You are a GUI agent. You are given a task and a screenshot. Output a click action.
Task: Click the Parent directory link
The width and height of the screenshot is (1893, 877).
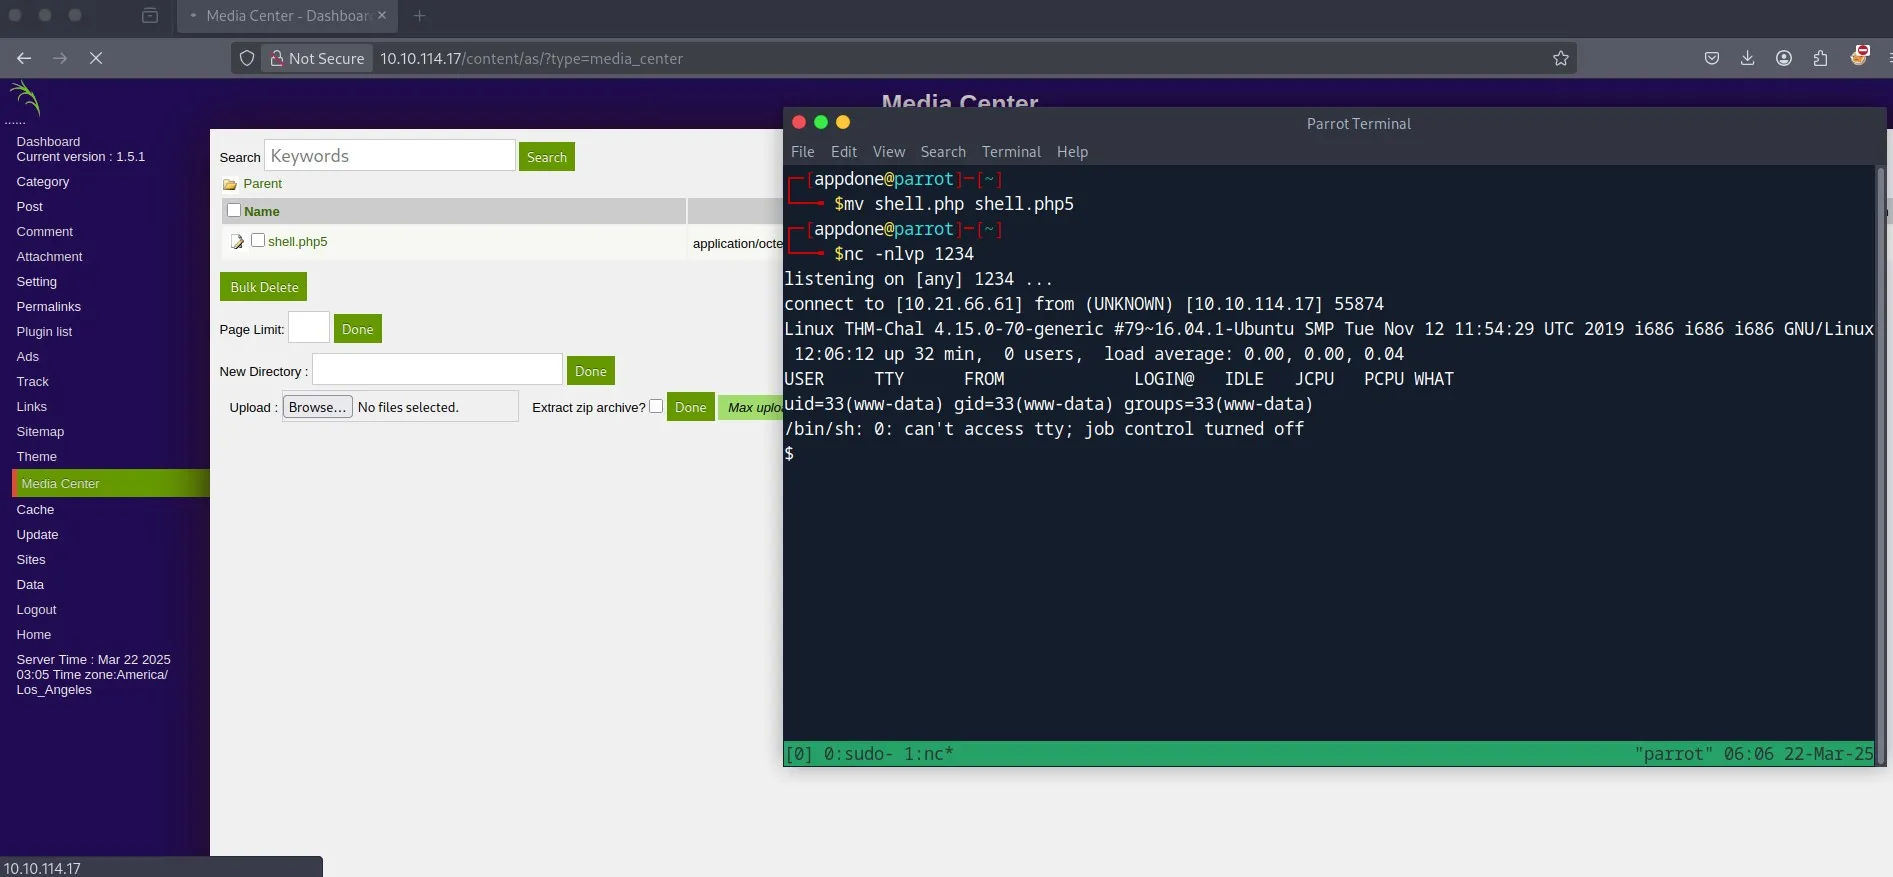(x=263, y=184)
